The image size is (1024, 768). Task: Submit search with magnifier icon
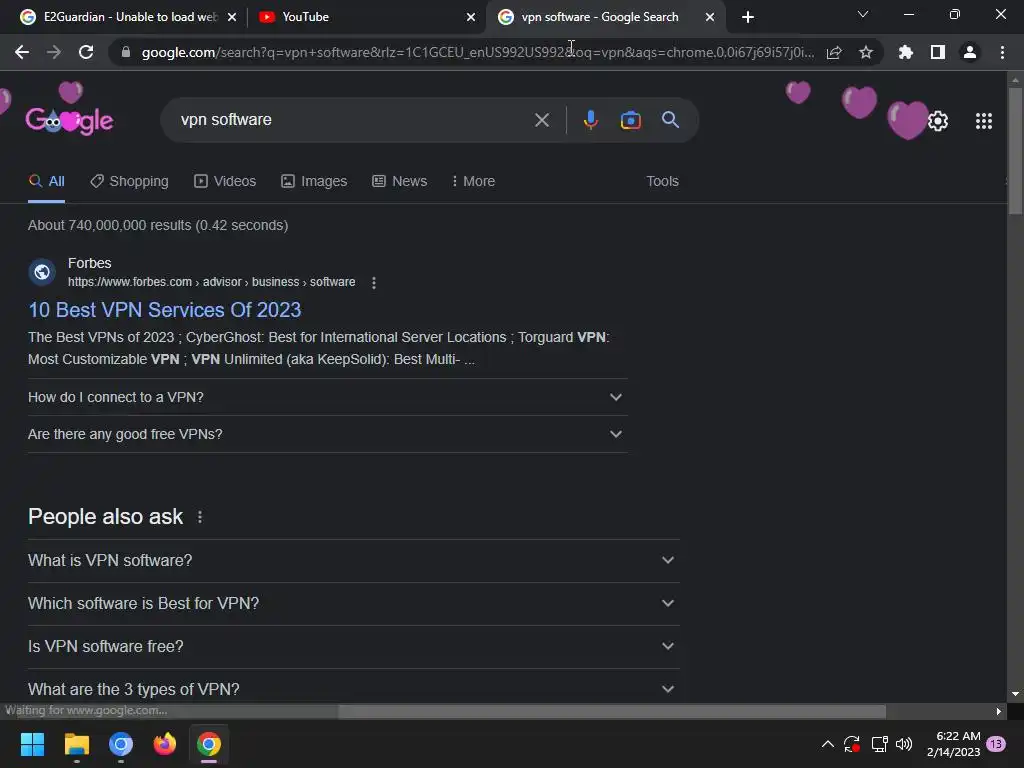[670, 120]
